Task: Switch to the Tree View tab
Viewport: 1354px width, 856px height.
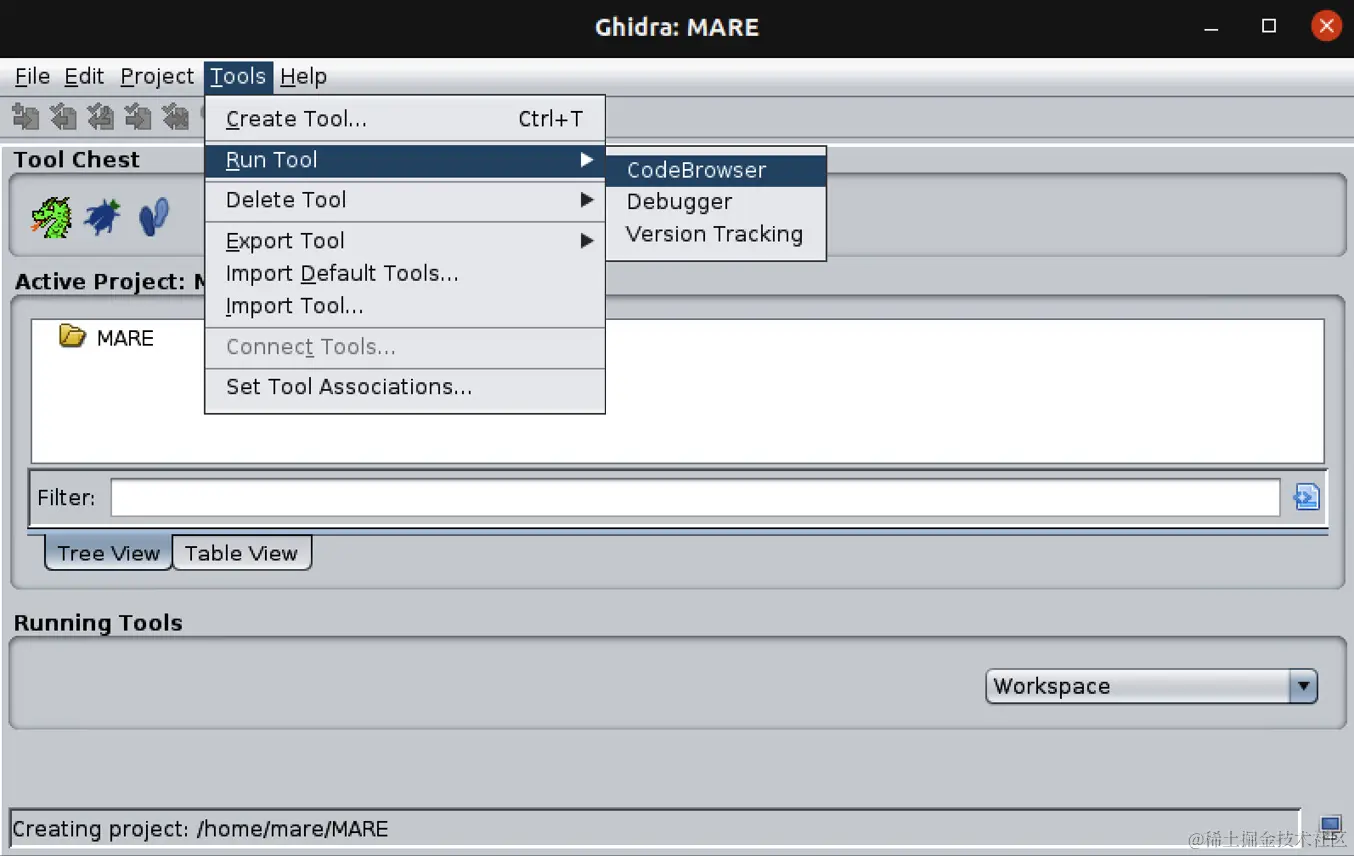Action: (x=108, y=553)
